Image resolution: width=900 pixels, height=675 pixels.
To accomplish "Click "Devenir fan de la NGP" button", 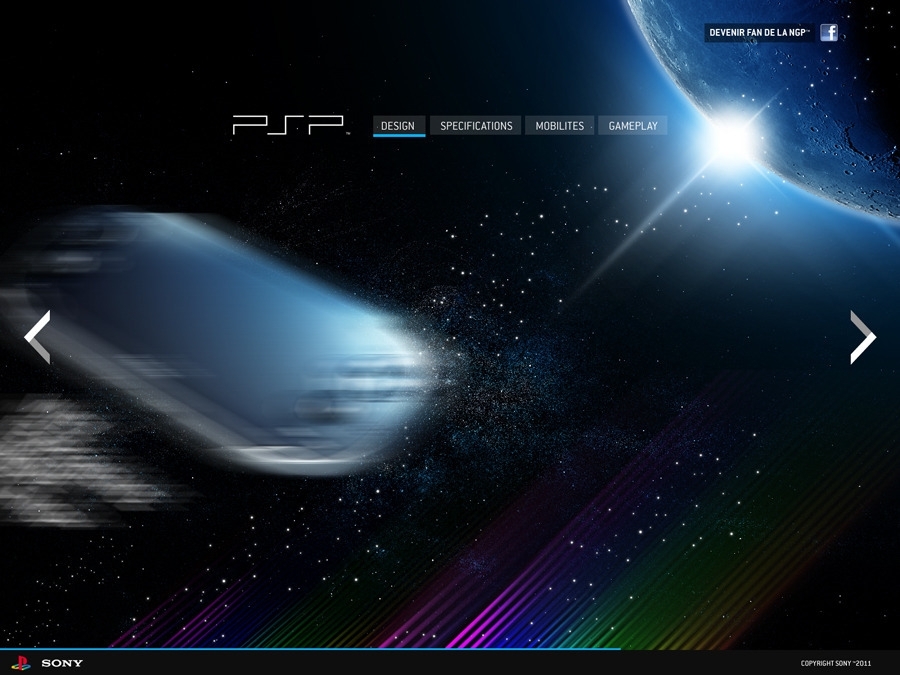I will coord(759,33).
